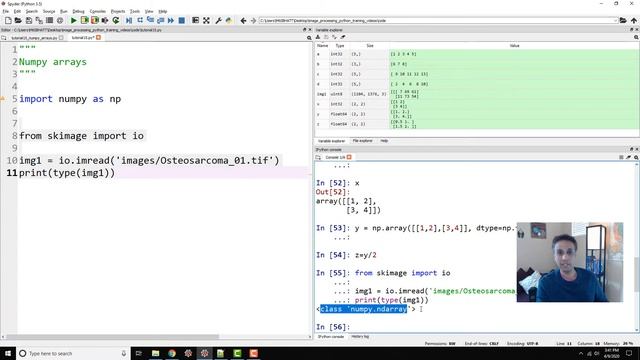Select the img1 variable row
This screenshot has height=360, width=640.
[477, 94]
